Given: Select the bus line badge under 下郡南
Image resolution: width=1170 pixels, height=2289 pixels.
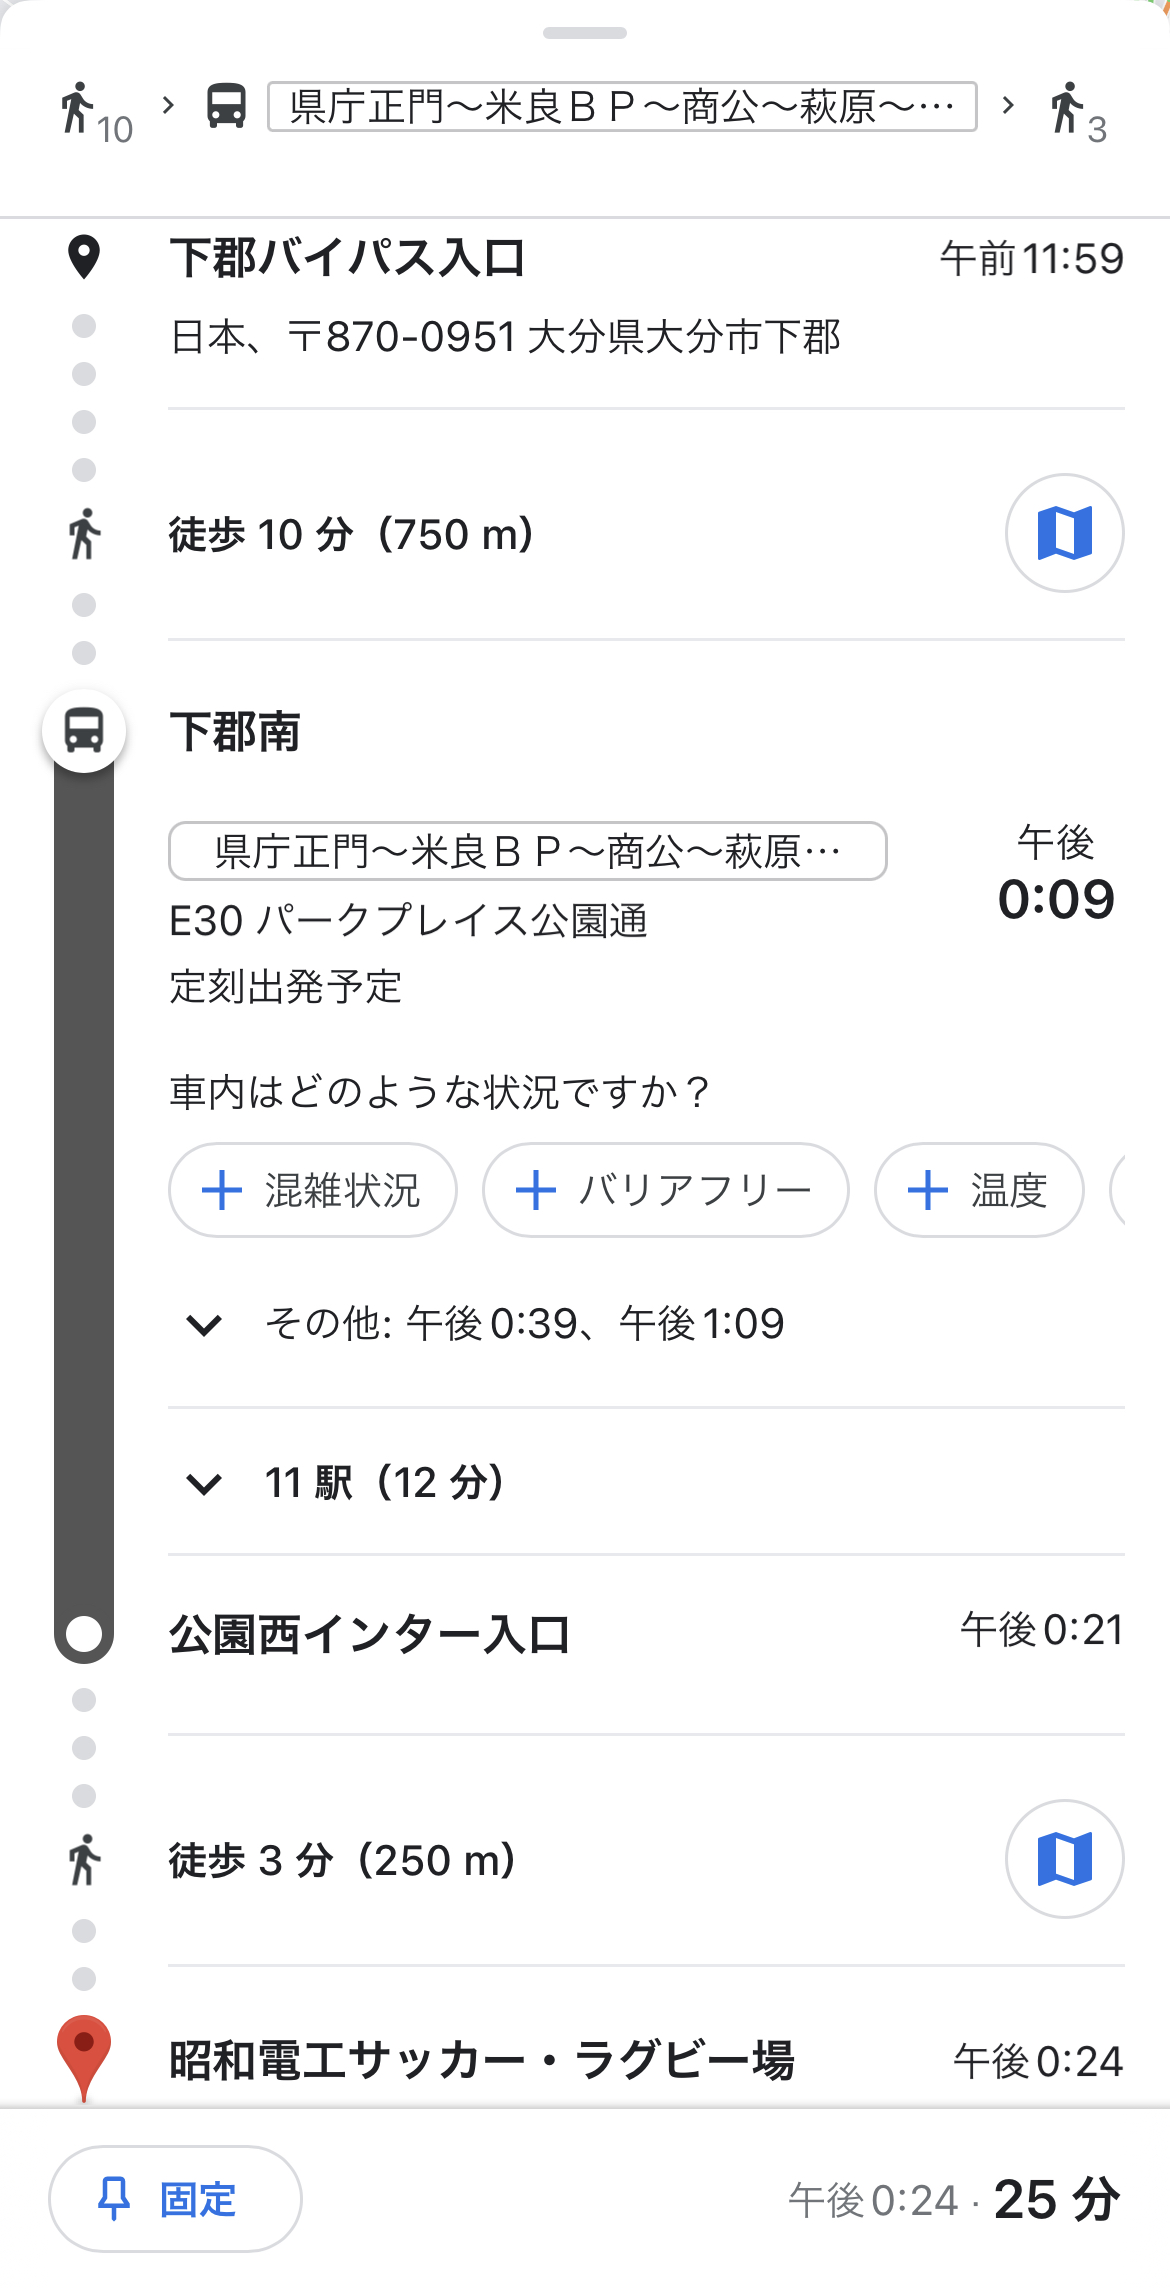Looking at the screenshot, I should click(527, 851).
